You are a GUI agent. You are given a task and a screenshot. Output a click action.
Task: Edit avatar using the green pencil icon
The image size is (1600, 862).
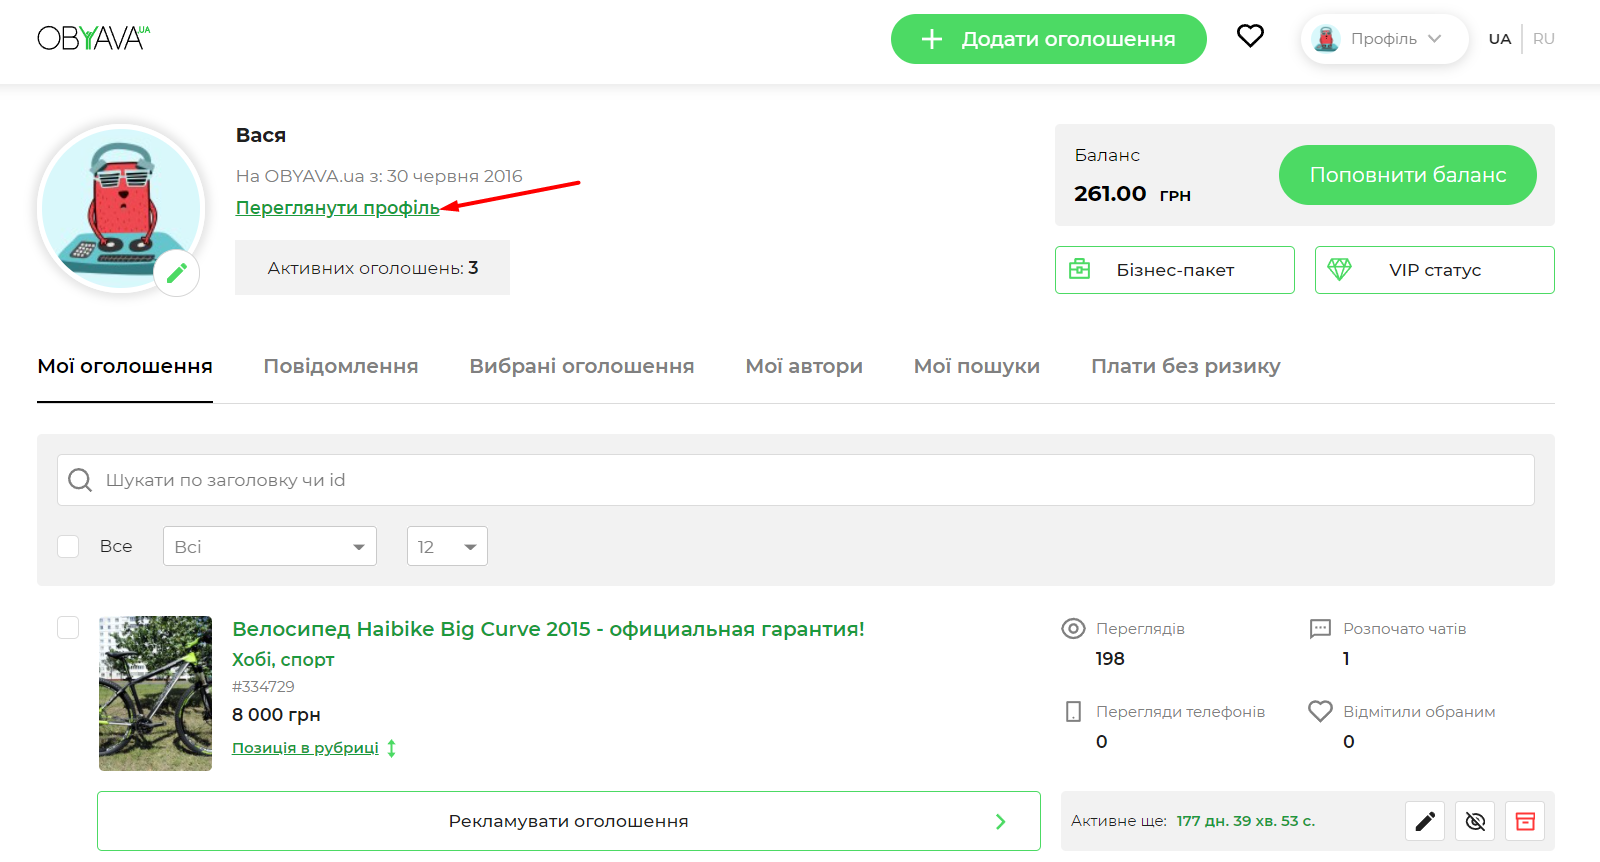click(177, 273)
